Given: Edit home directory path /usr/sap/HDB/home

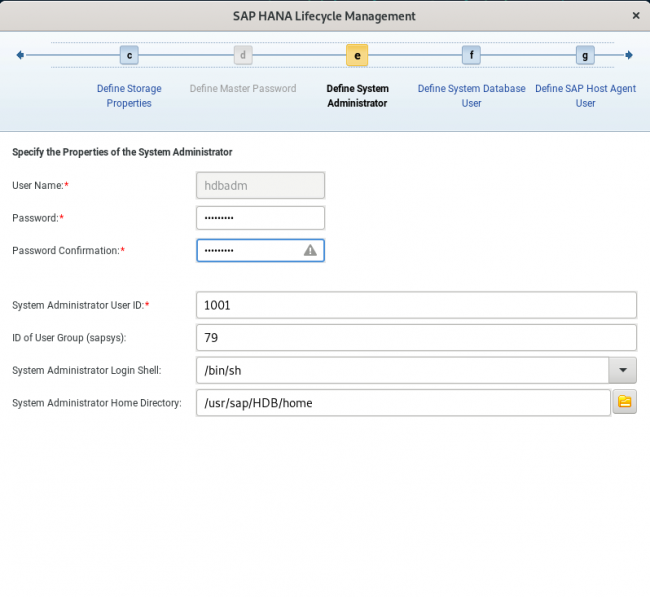Looking at the screenshot, I should point(403,403).
